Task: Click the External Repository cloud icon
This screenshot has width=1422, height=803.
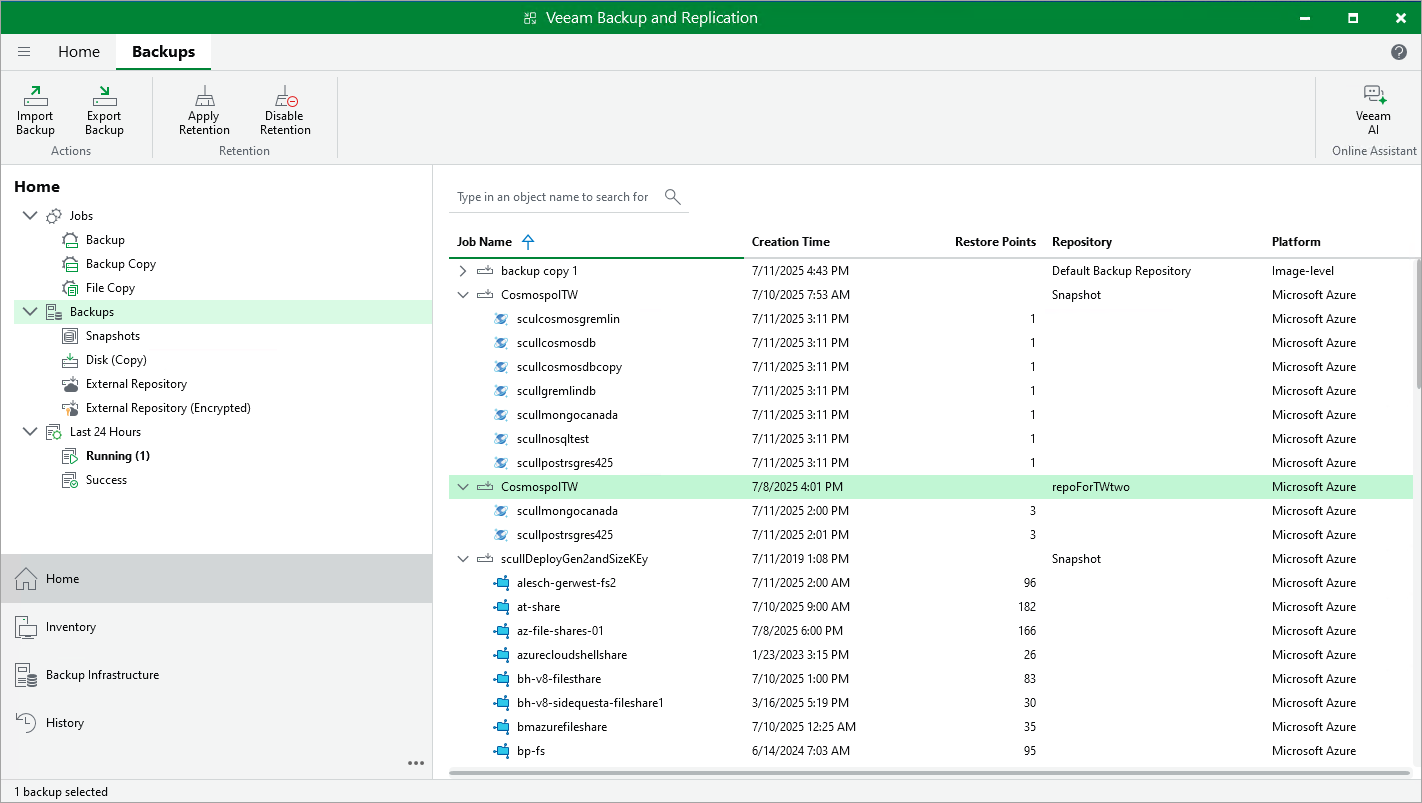Action: click(x=70, y=384)
